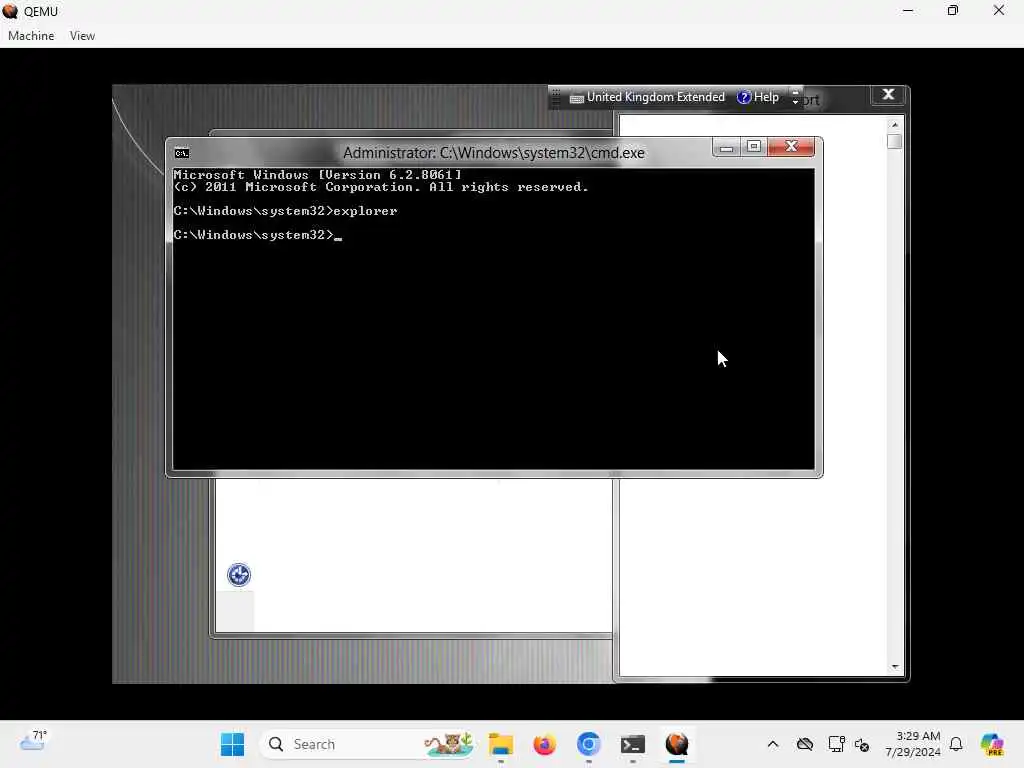Click the cloud sync tray icon
The height and width of the screenshot is (768, 1024).
(805, 744)
